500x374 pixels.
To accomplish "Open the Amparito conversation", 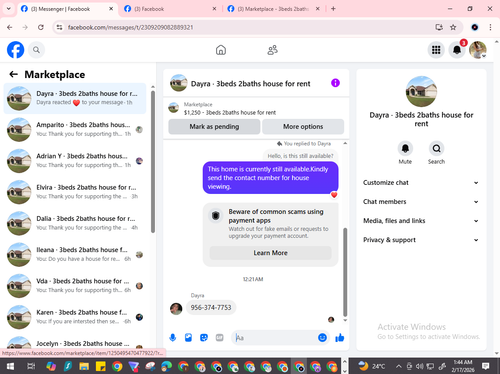I will (x=75, y=129).
